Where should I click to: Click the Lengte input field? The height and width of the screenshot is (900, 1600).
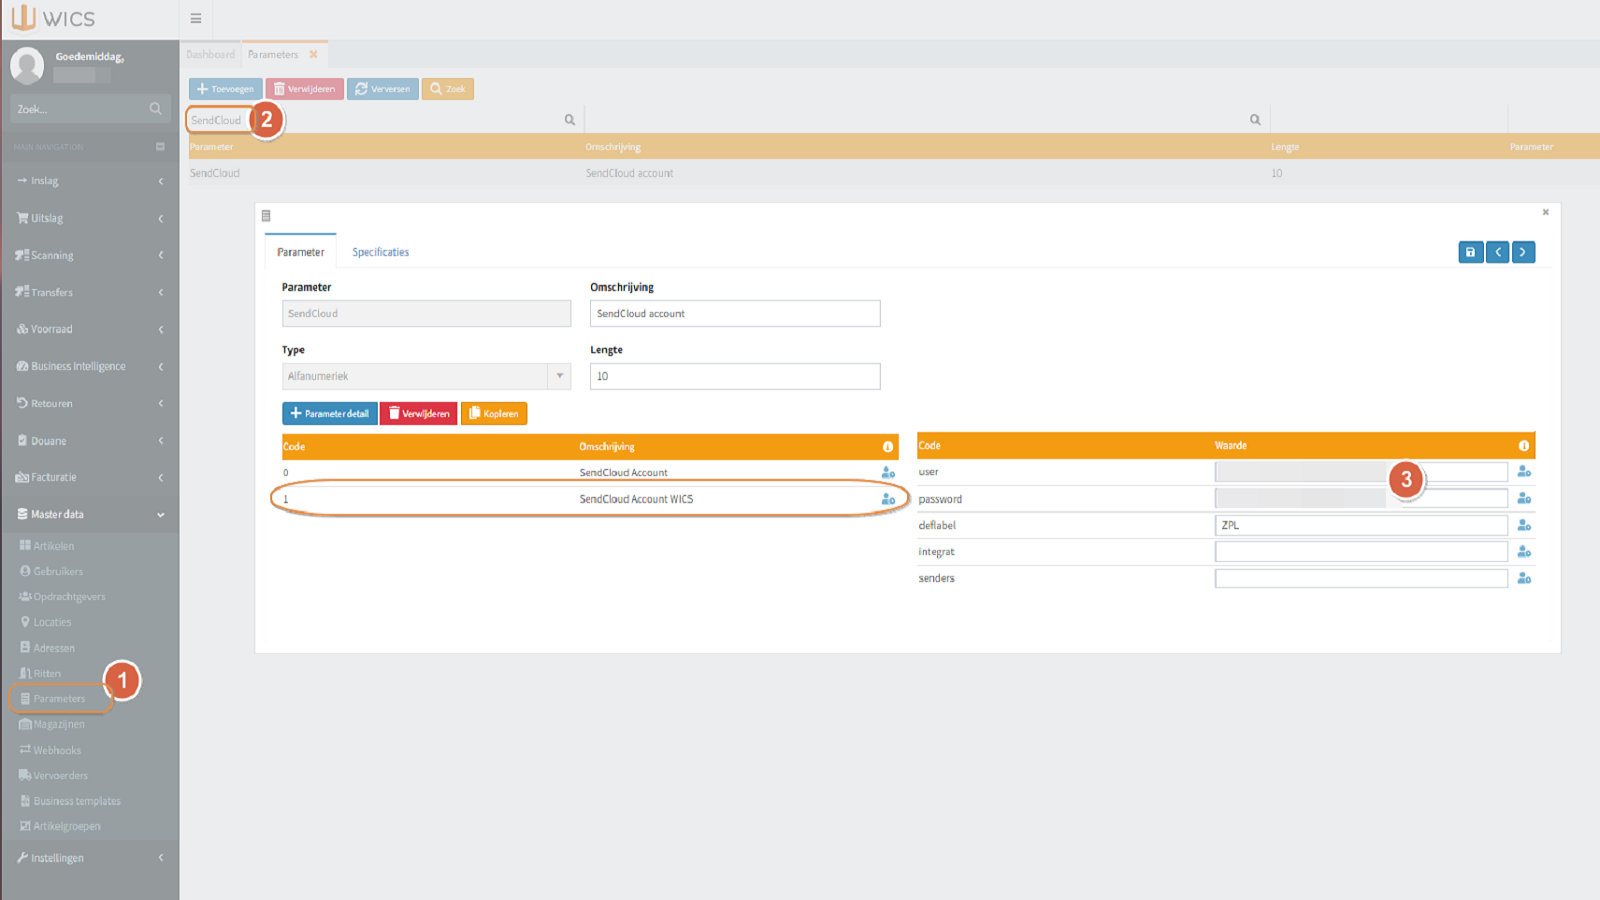[x=735, y=376]
